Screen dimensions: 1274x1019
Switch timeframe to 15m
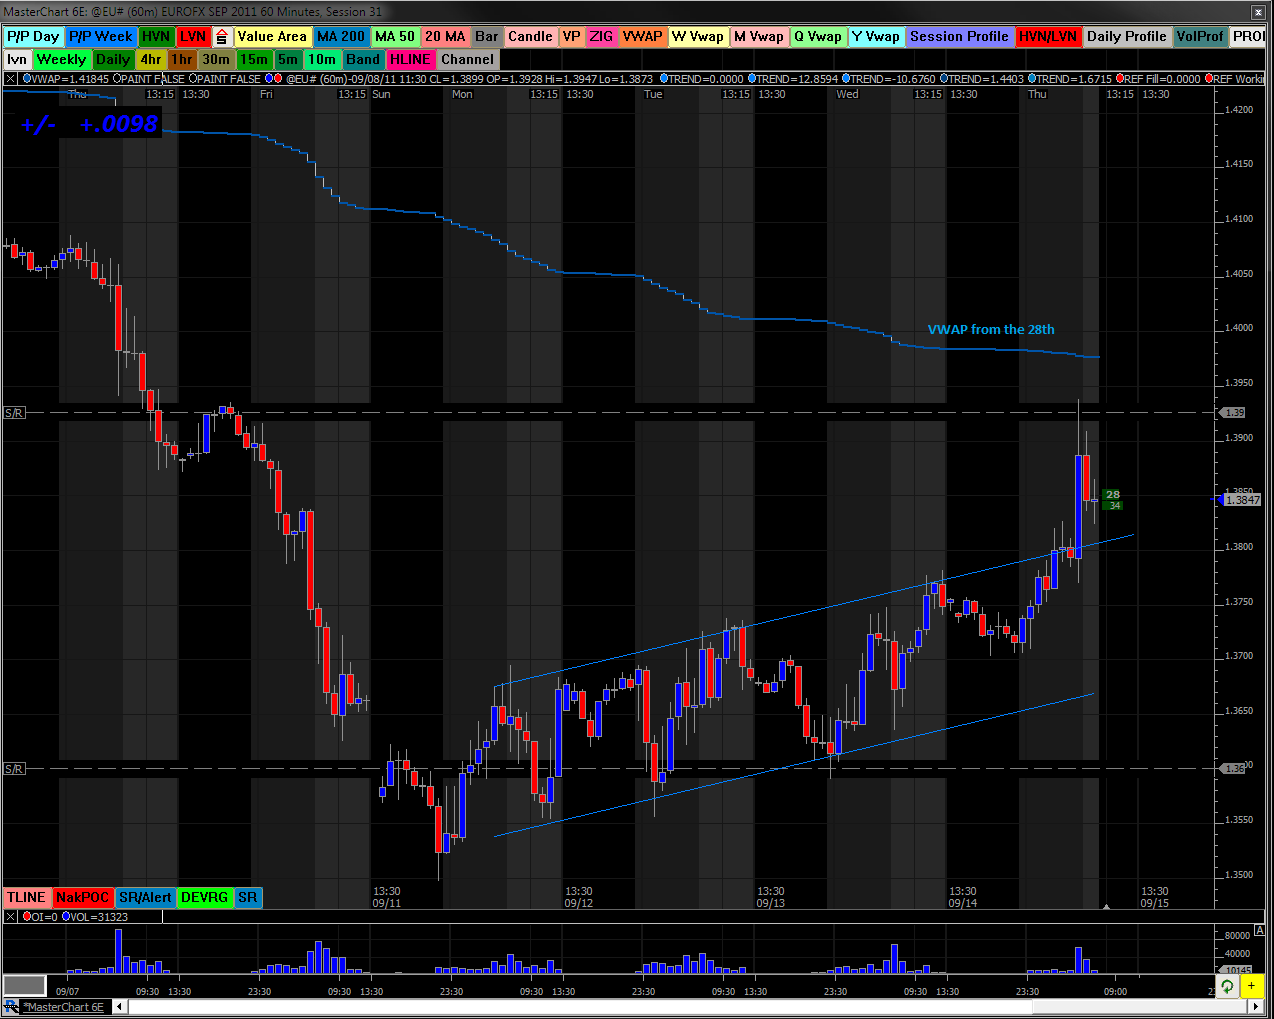click(254, 59)
